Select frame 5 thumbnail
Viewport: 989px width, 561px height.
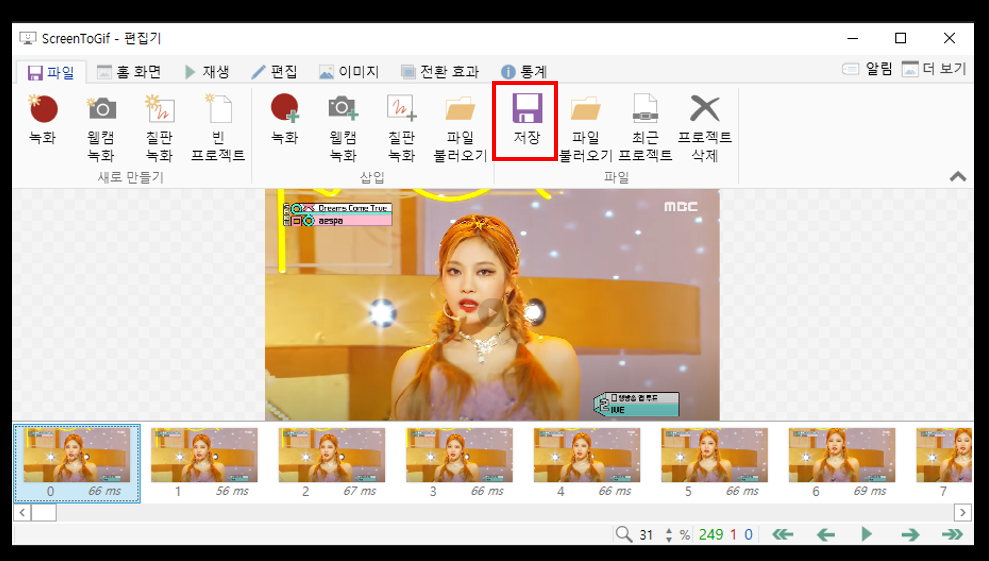(x=714, y=463)
